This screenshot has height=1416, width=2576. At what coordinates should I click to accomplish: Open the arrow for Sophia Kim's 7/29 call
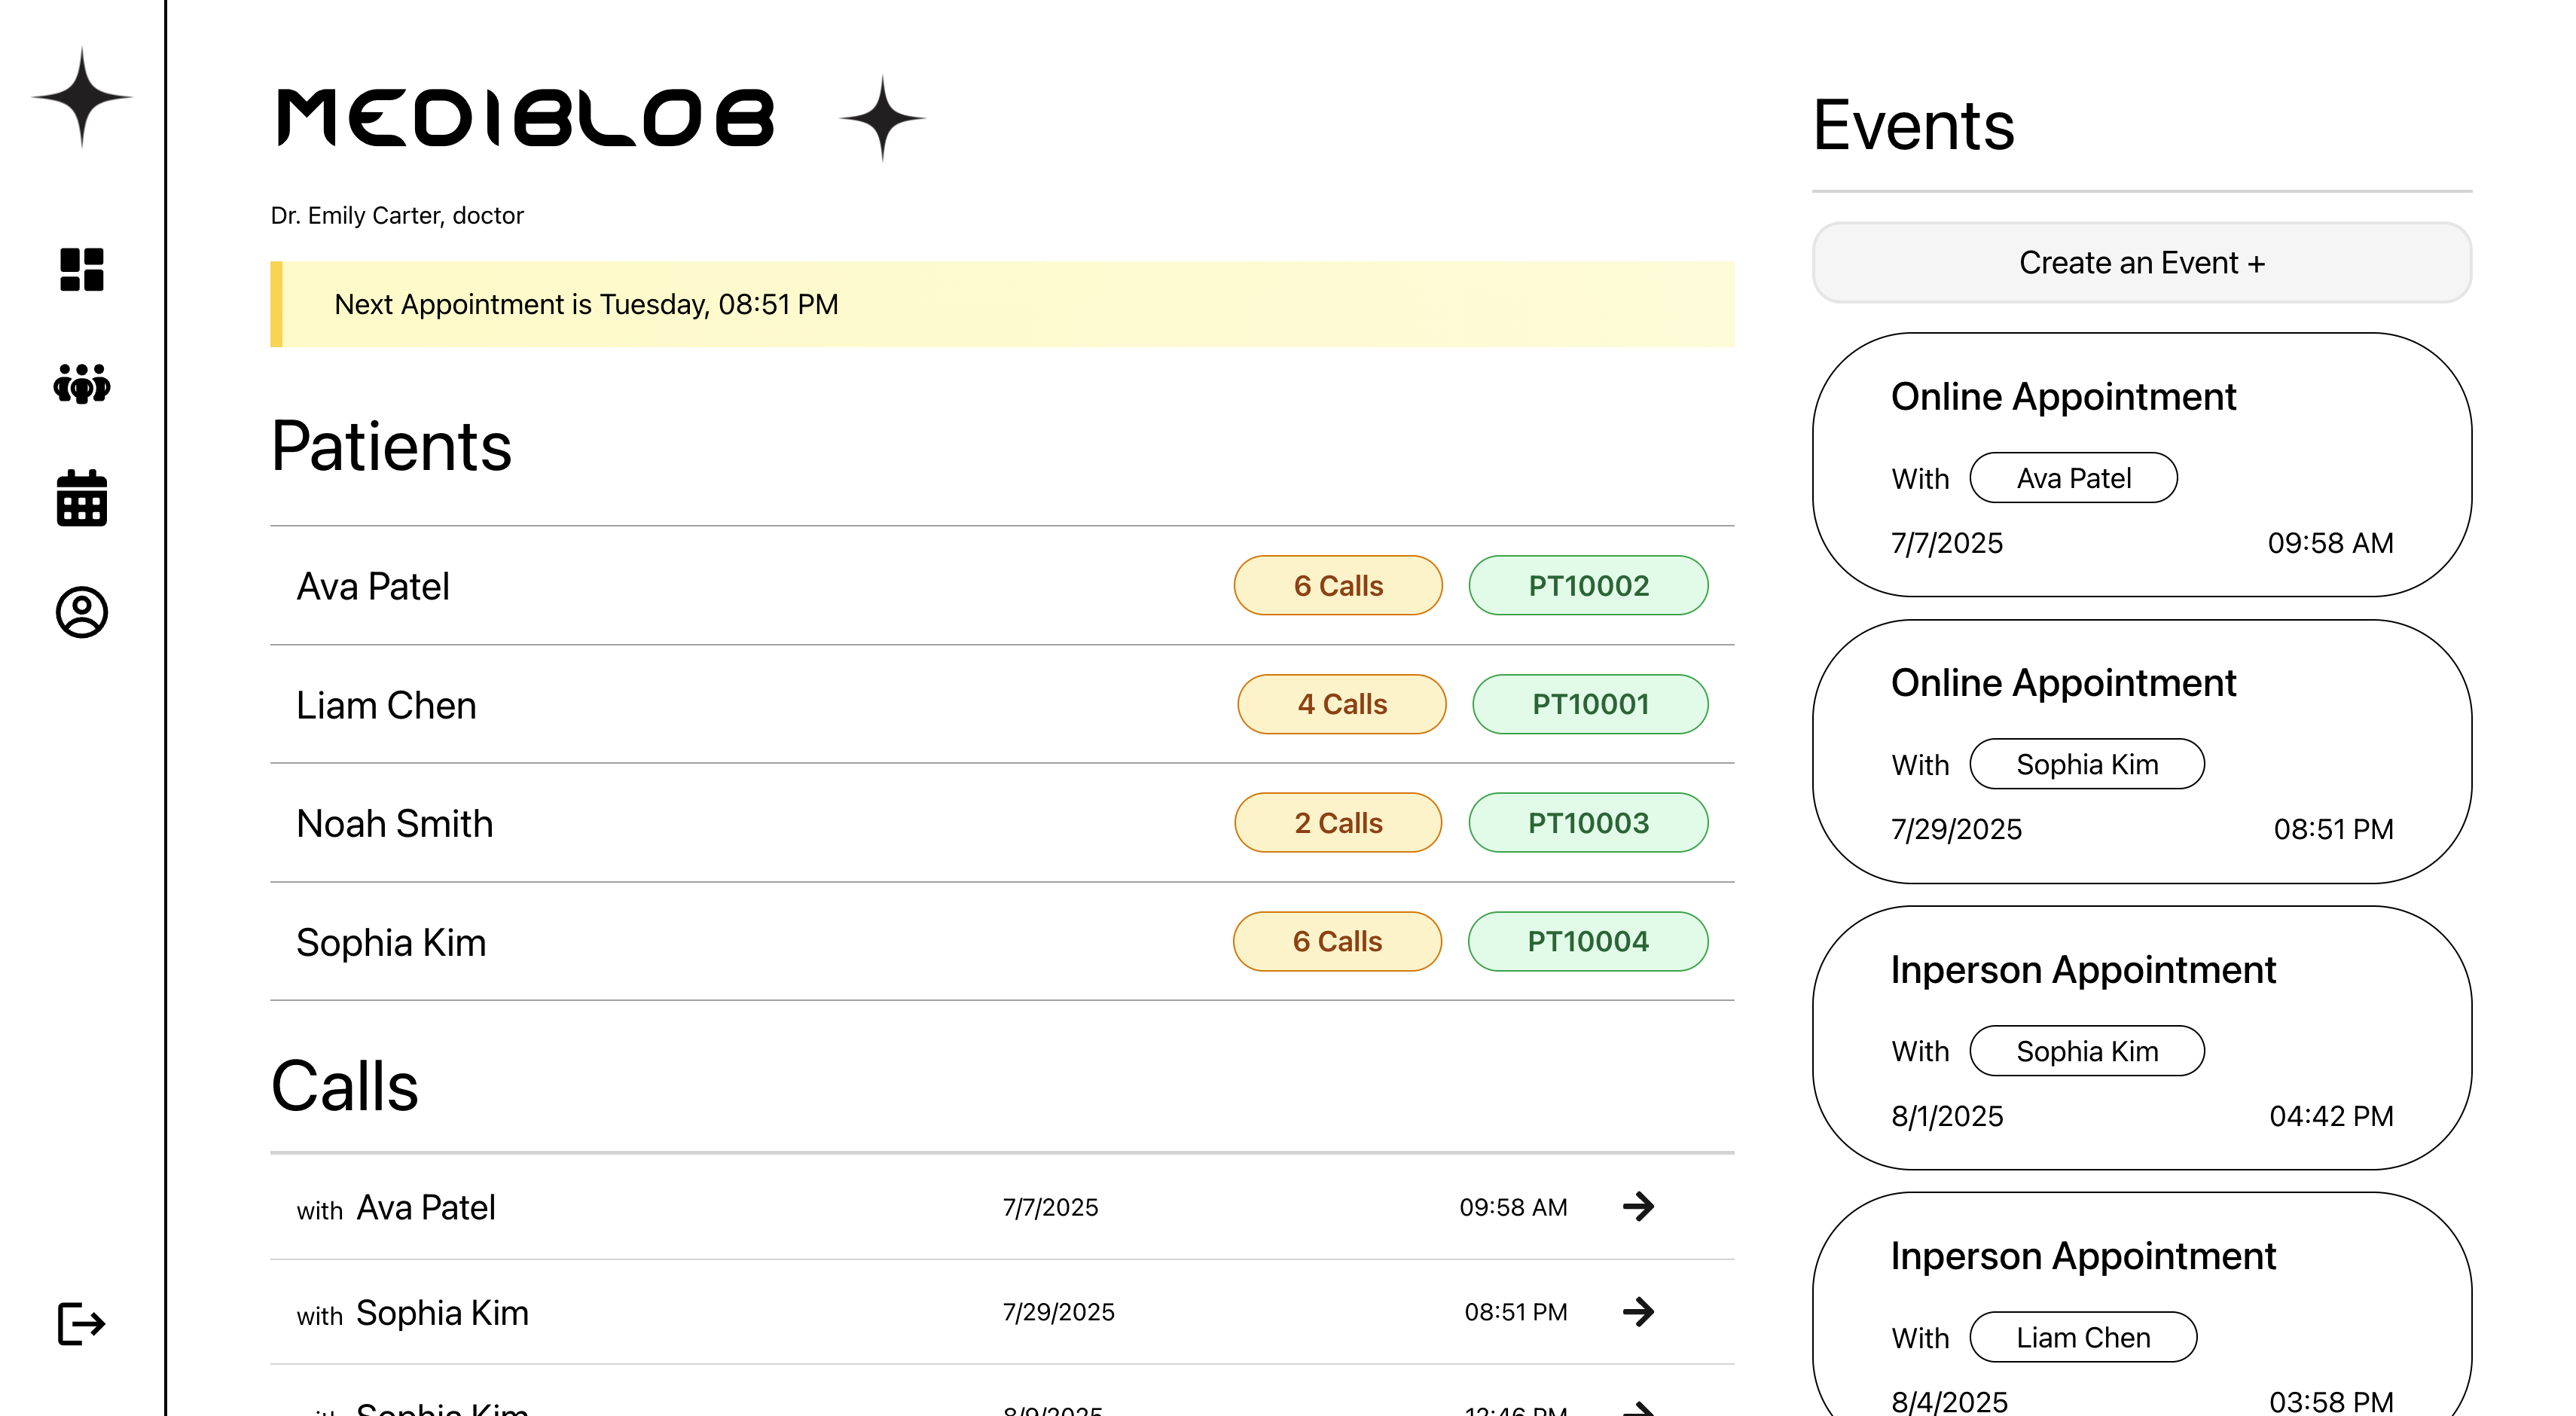(x=1638, y=1312)
